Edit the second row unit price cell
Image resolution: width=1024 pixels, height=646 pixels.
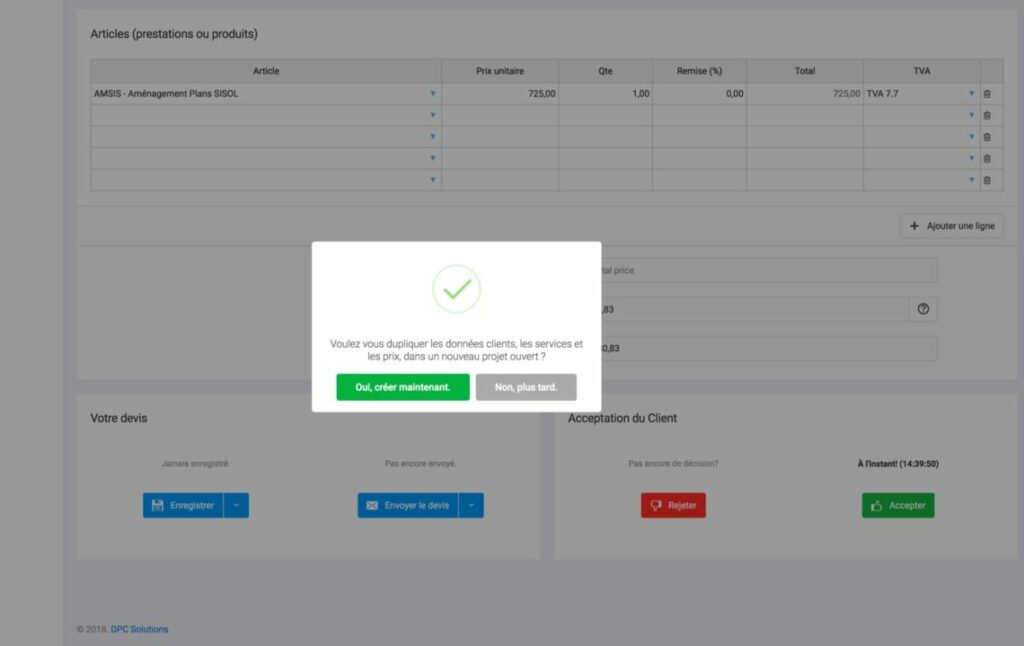tap(500, 115)
